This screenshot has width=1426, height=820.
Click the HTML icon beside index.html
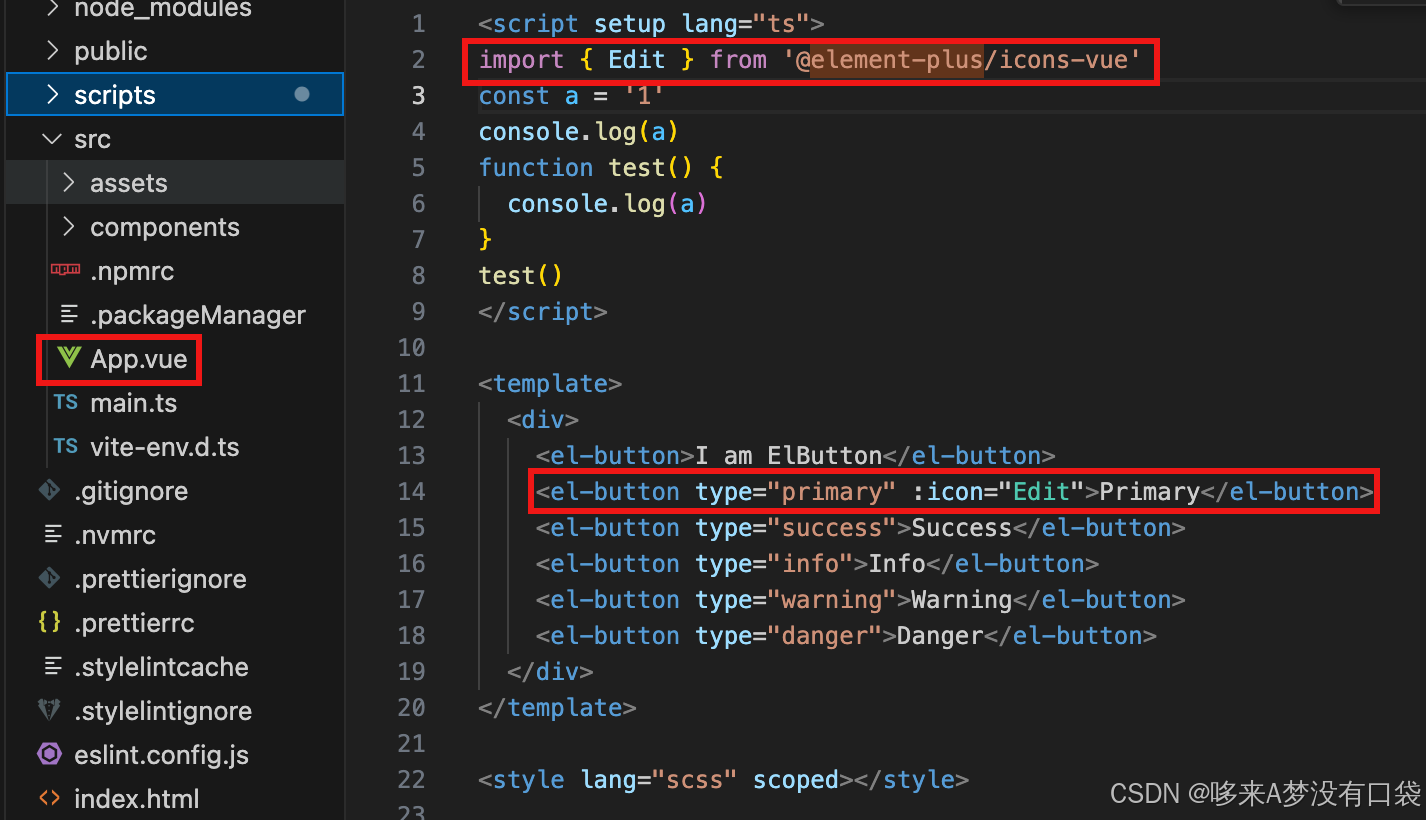[49, 798]
